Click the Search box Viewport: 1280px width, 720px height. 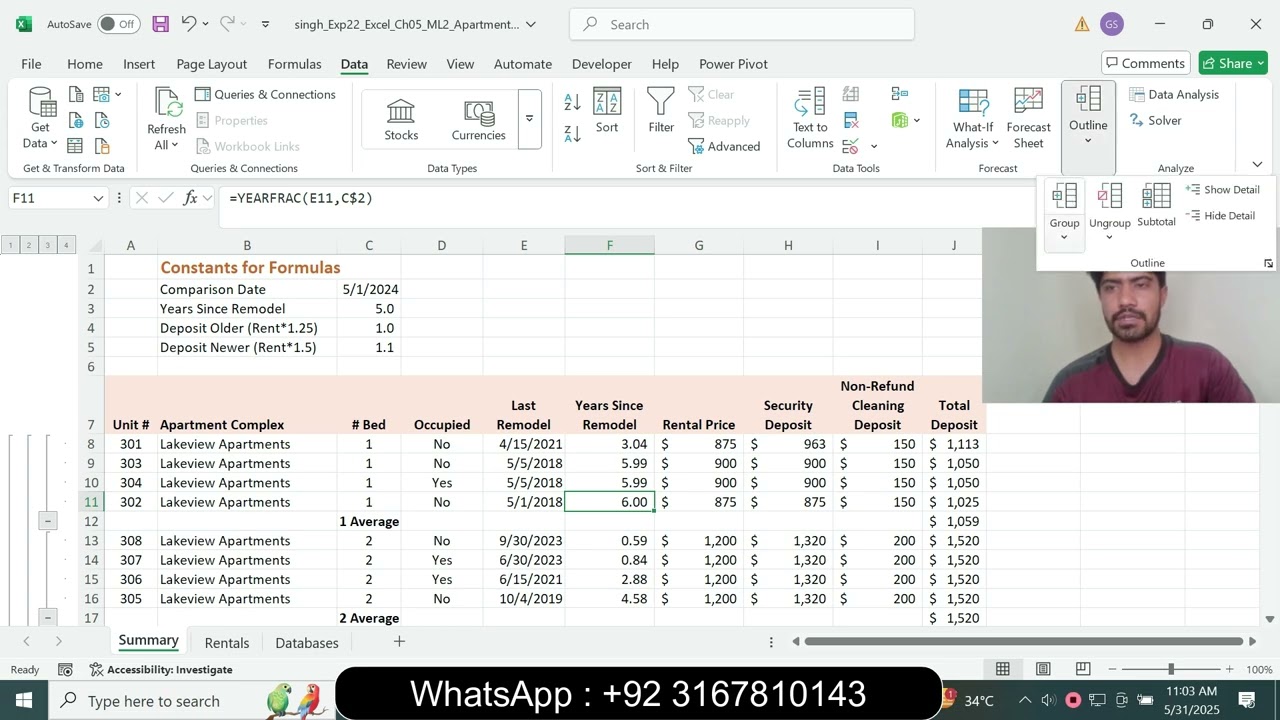point(742,24)
